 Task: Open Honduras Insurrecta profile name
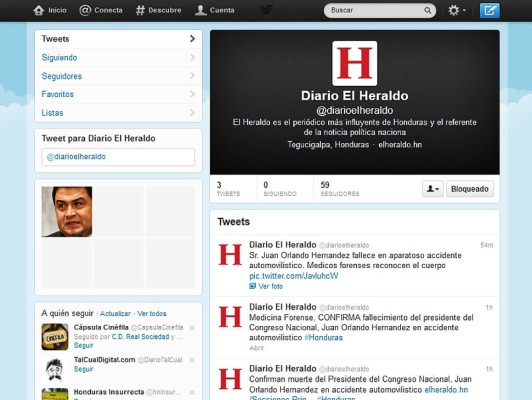pos(109,392)
